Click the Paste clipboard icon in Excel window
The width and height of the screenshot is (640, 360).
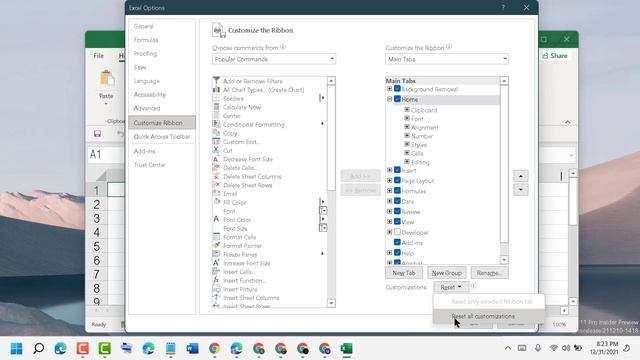point(107,78)
